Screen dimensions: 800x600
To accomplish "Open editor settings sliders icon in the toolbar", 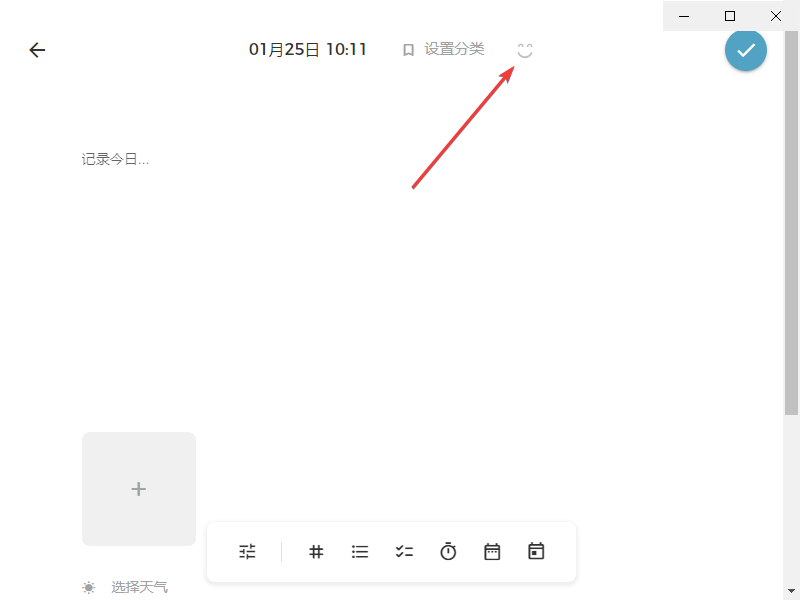I will coord(247,552).
